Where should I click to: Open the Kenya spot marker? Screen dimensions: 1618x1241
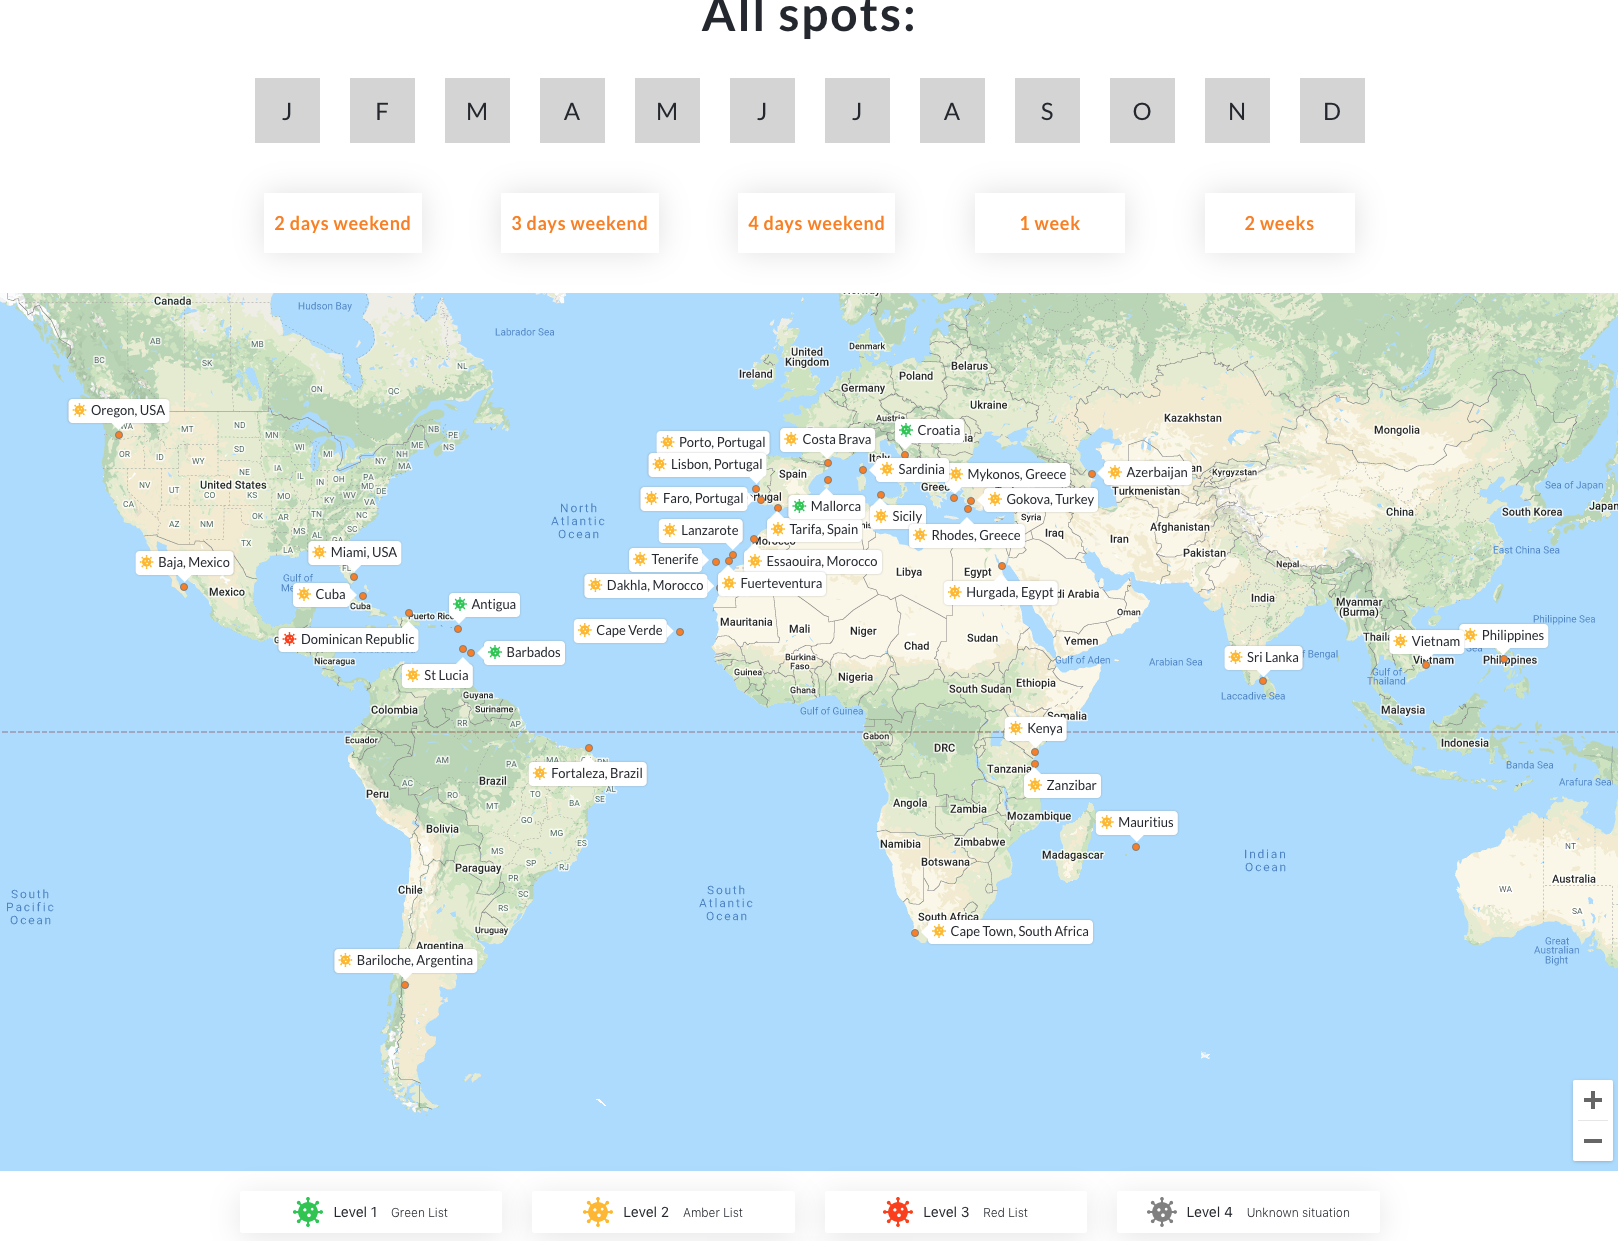click(x=1036, y=728)
